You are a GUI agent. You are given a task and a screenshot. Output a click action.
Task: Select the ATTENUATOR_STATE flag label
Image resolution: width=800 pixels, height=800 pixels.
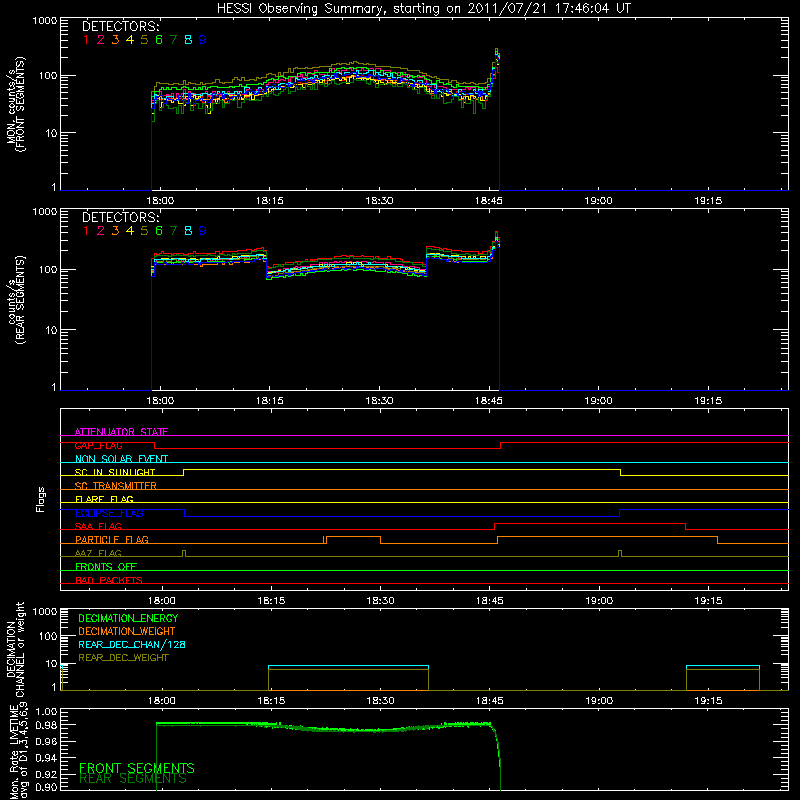[x=121, y=432]
